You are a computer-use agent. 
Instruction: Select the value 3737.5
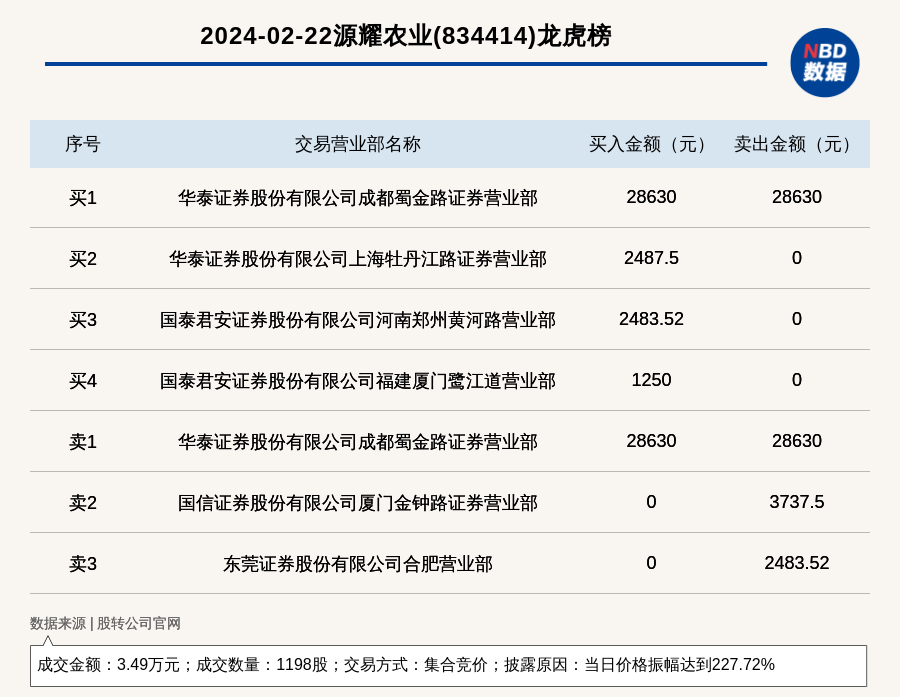(x=797, y=501)
